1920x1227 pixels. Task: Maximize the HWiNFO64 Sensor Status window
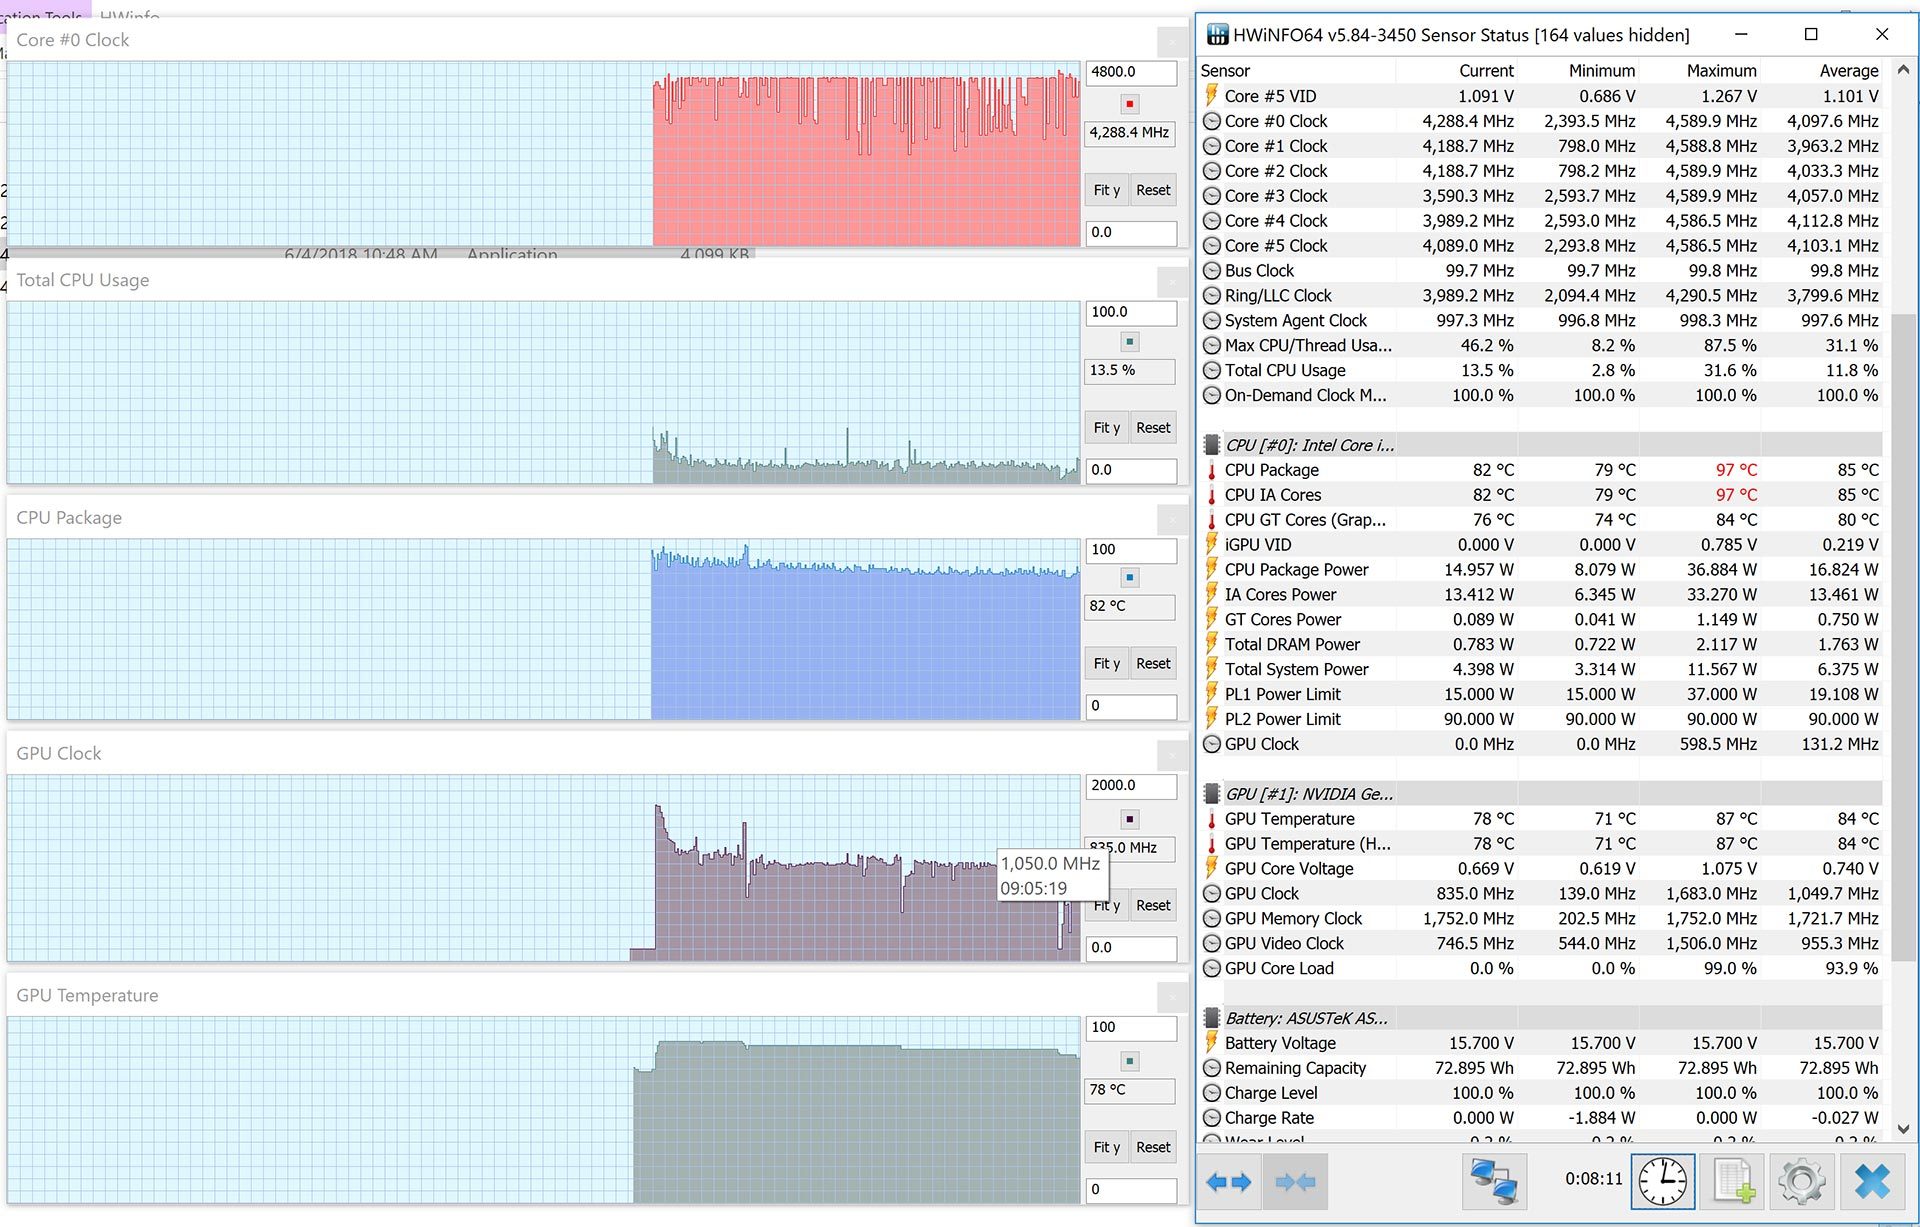coord(1810,34)
